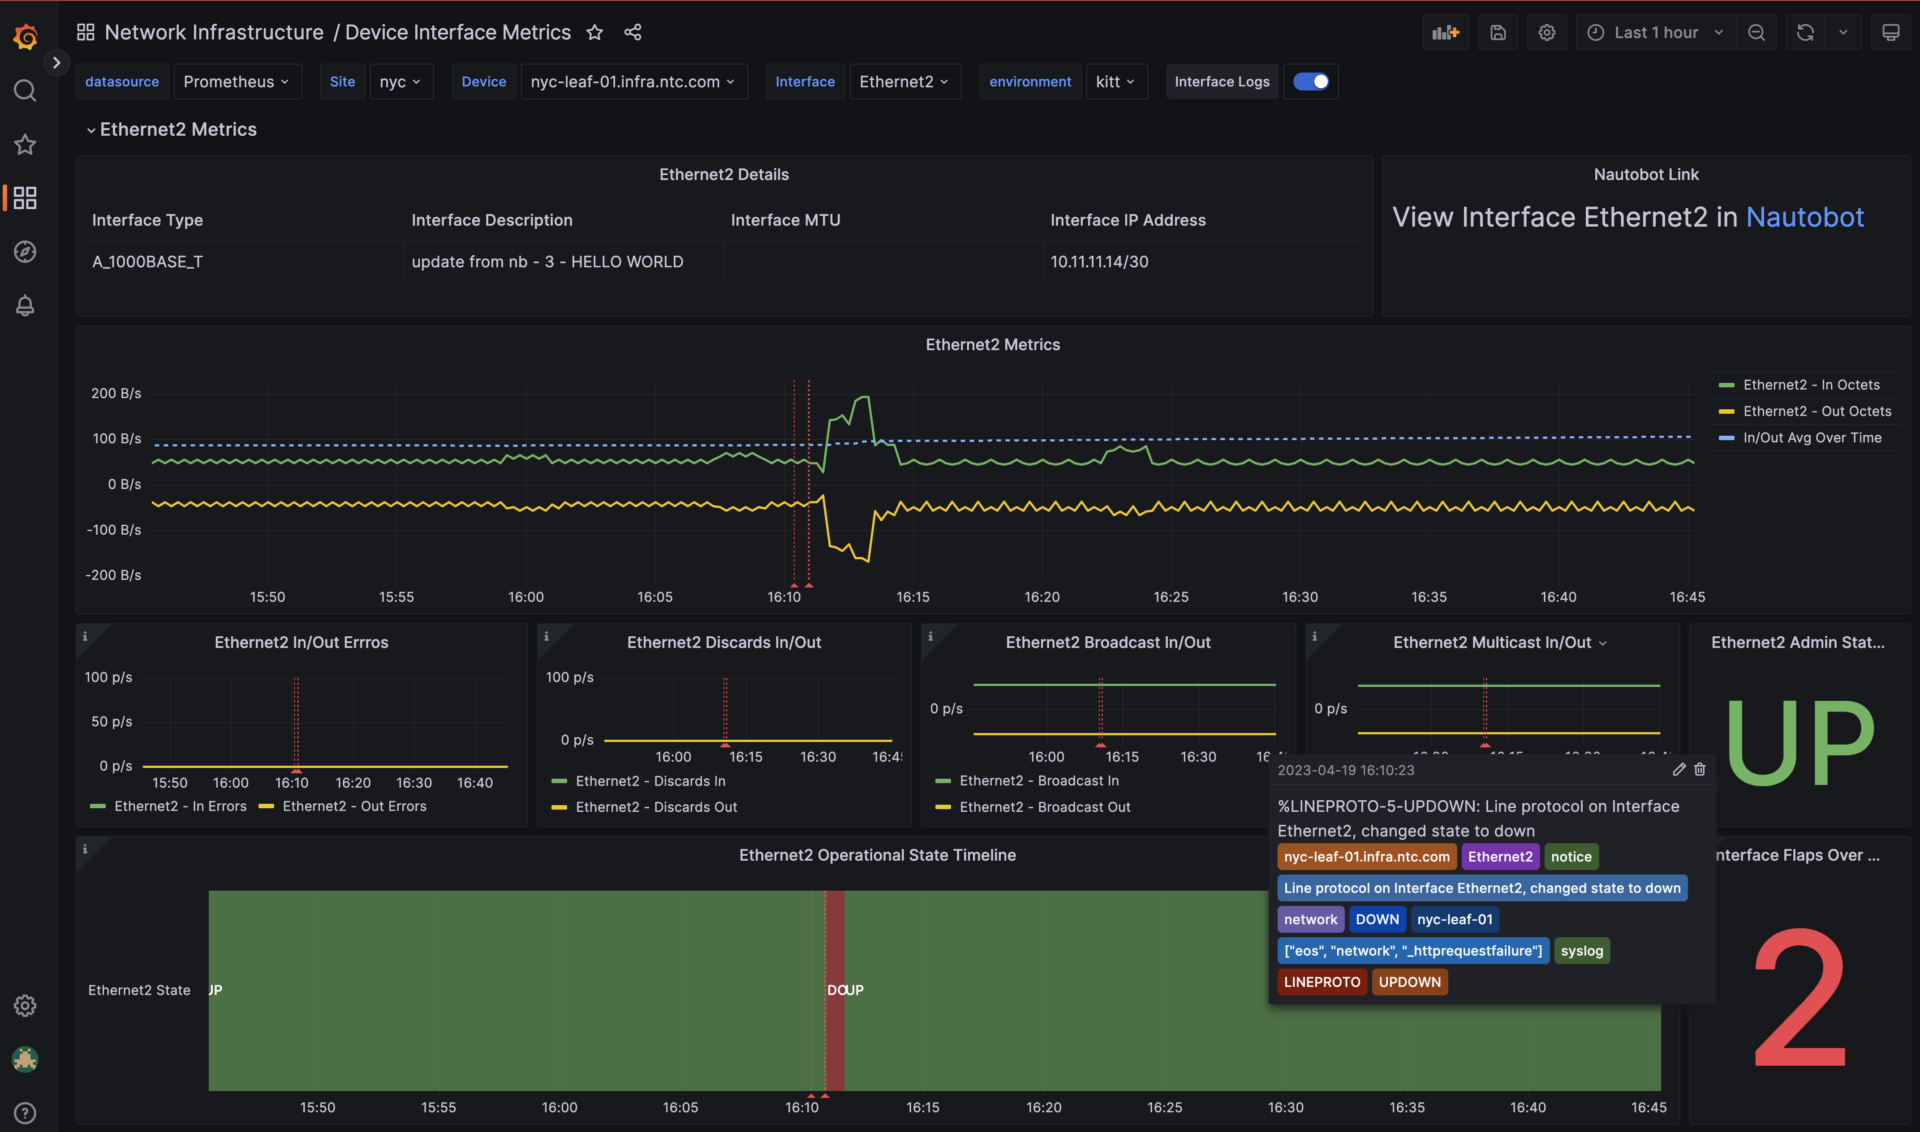1920x1132 pixels.
Task: Open Ethernet2 Operational State Timeline title menu
Action: 877,855
